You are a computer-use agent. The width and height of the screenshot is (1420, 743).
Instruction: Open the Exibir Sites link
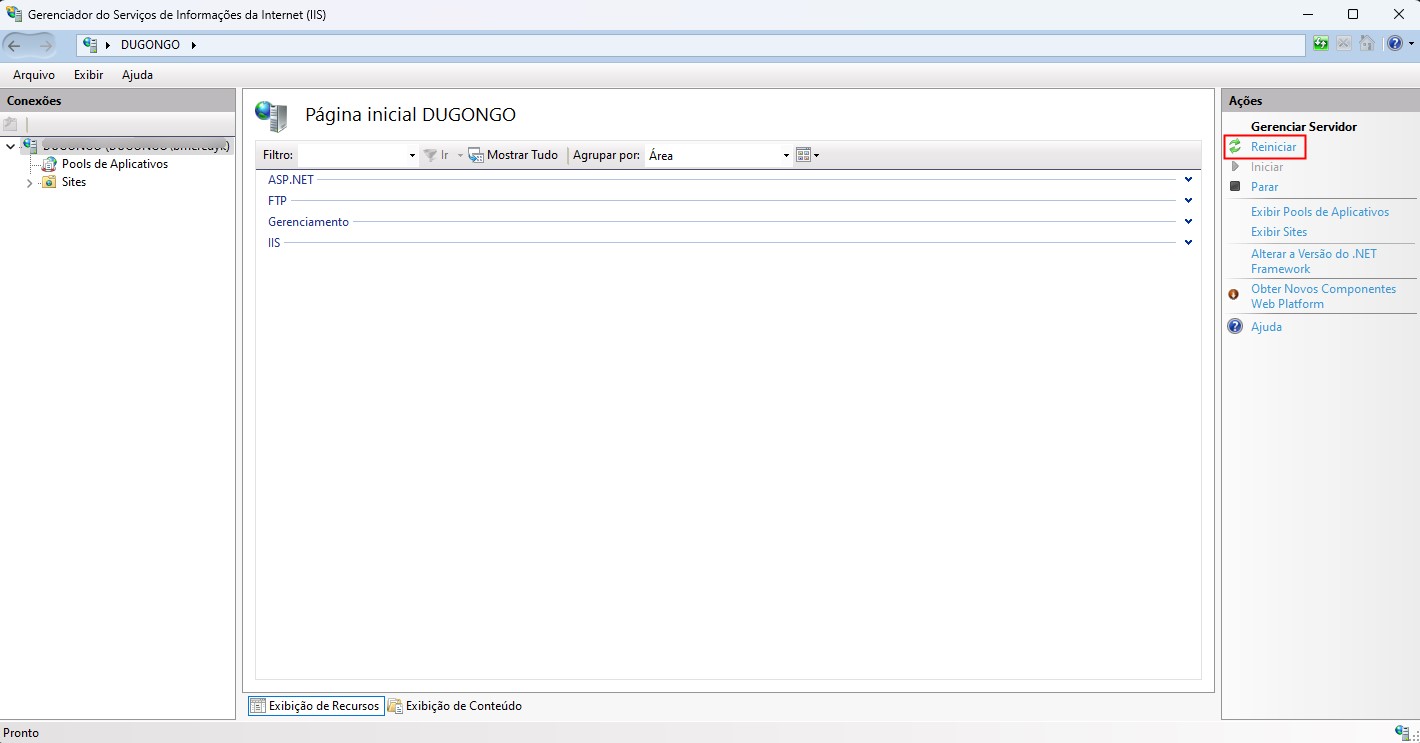[1279, 232]
